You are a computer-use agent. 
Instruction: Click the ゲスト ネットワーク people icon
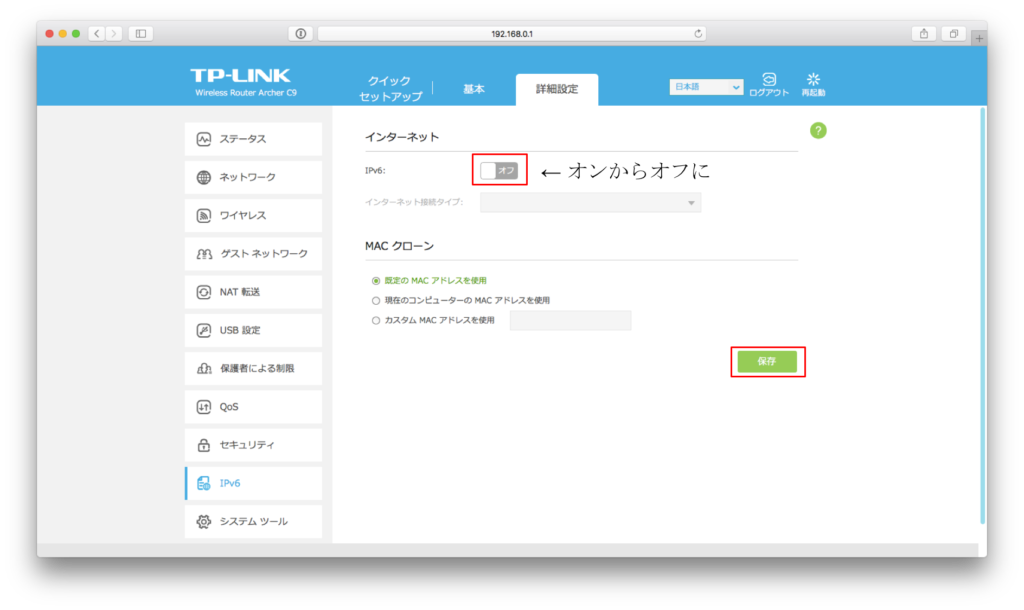click(x=204, y=254)
